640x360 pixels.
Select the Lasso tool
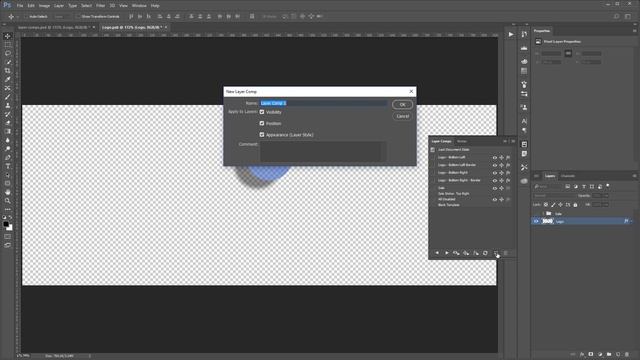[7, 53]
